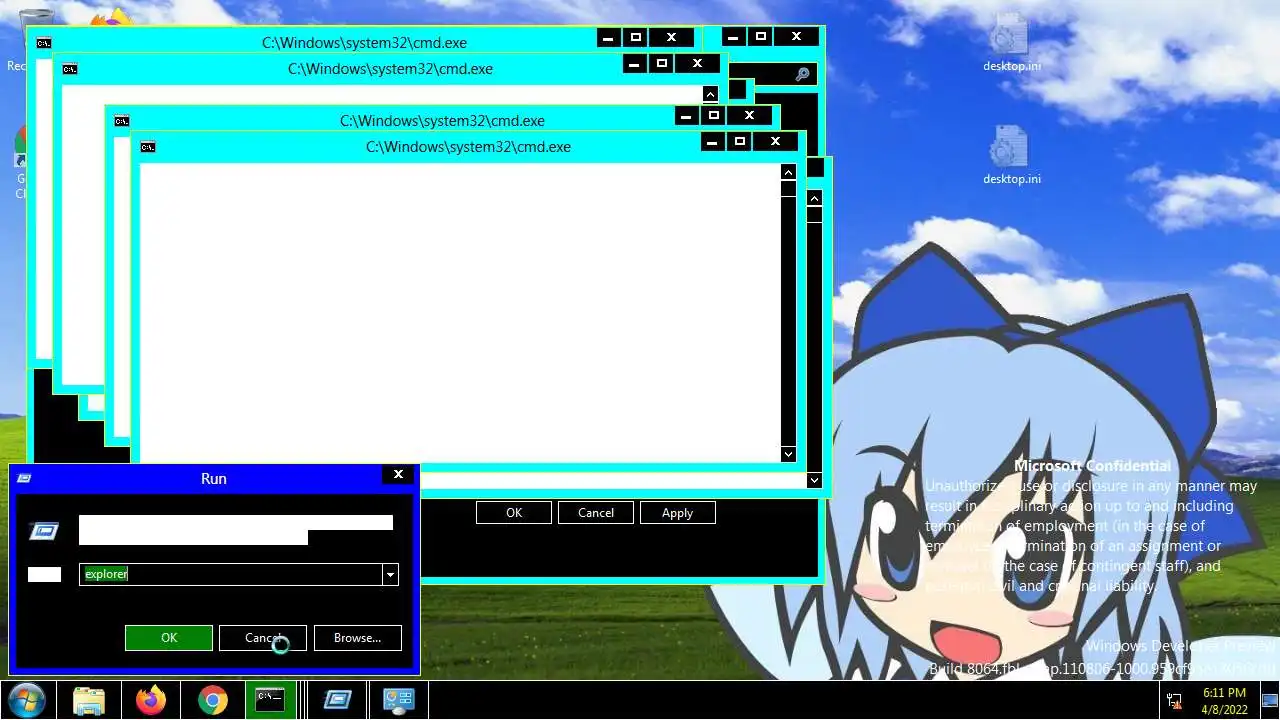Close the frontmost cmd.exe window
This screenshot has width=1280, height=720.
click(x=775, y=142)
